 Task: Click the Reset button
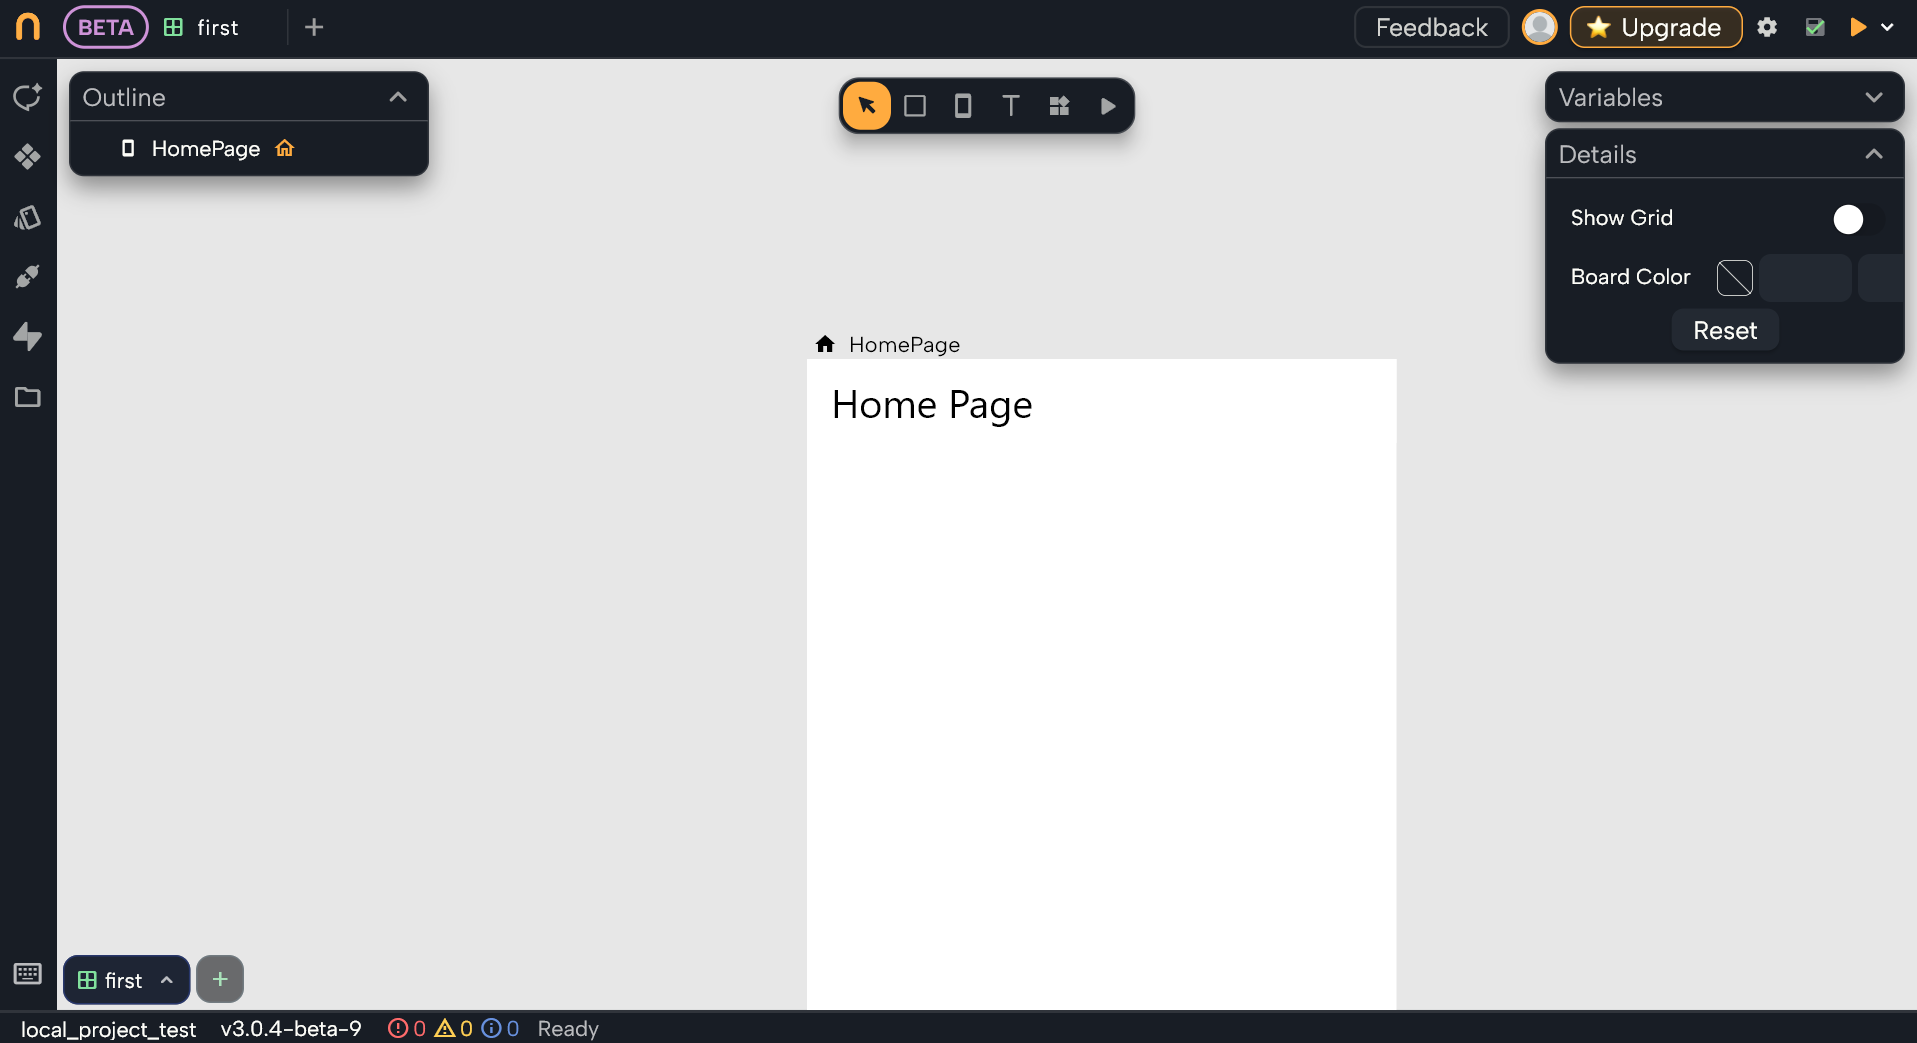(x=1724, y=331)
